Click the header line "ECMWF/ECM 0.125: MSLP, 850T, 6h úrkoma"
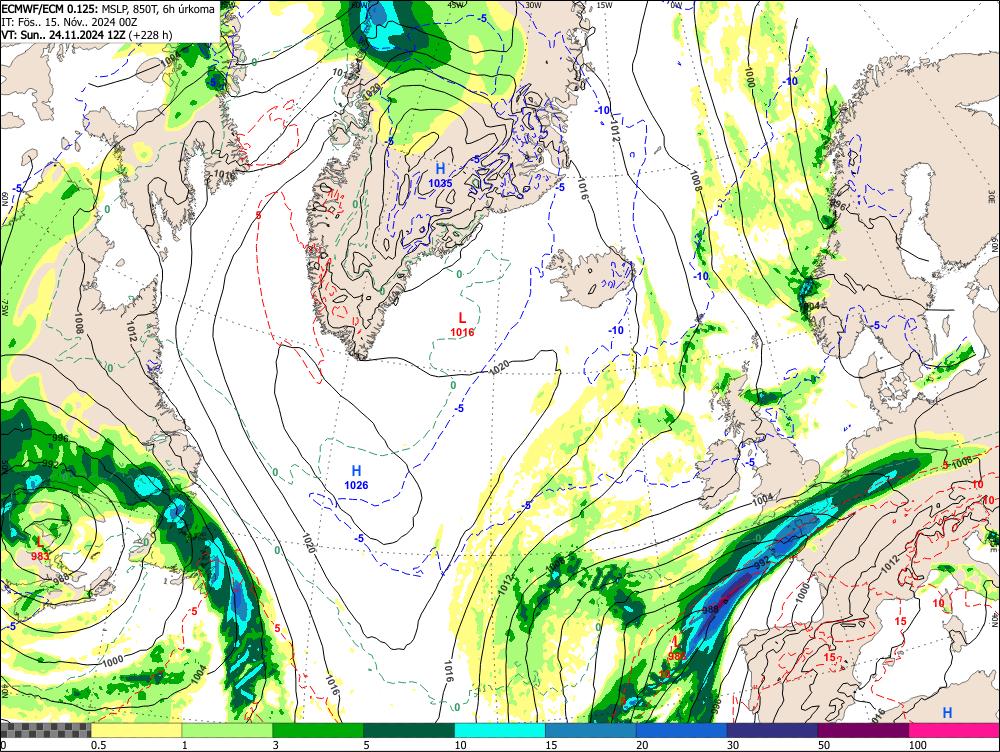The width and height of the screenshot is (1000, 752). tap(108, 9)
